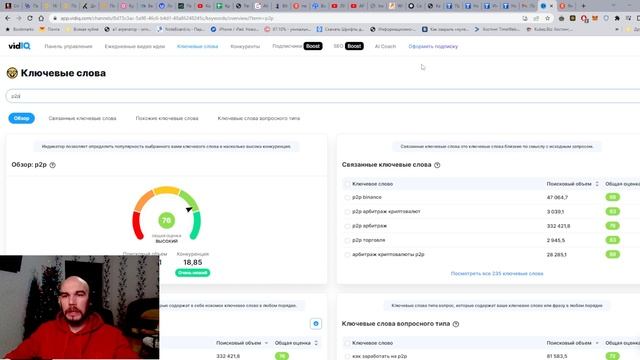Click Boost badge next to SEO
The height and width of the screenshot is (360, 640).
point(354,46)
